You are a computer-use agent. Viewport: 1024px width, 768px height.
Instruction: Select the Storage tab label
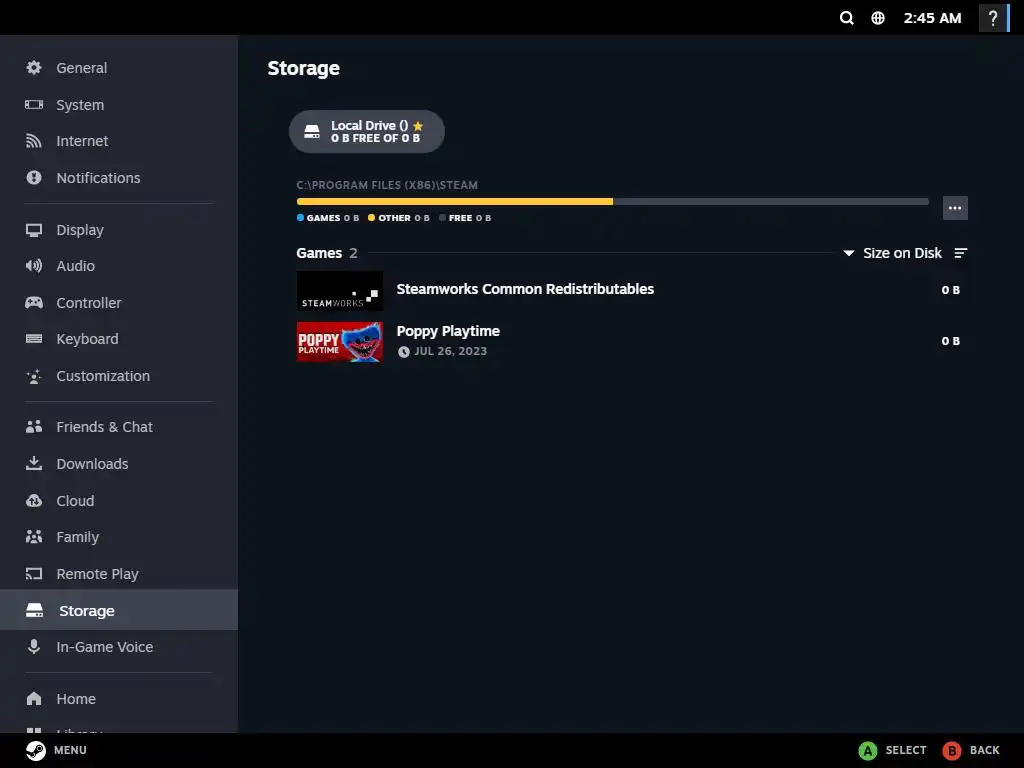point(87,611)
